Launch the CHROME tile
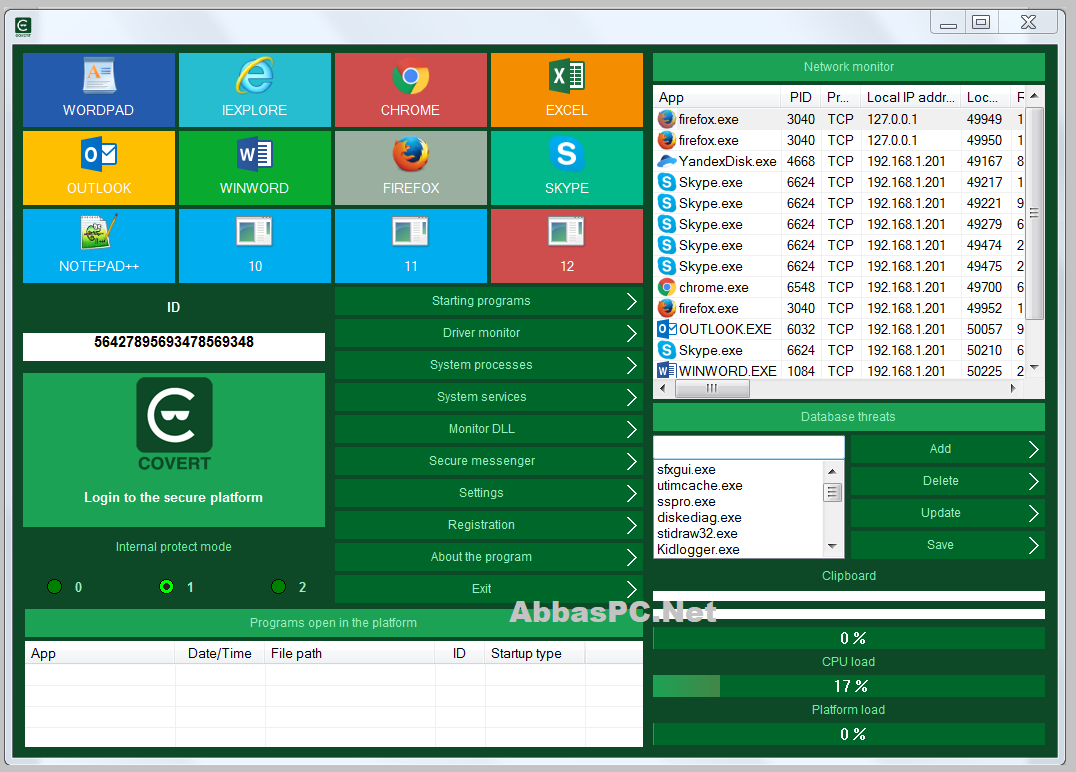Viewport: 1076px width, 772px height. [410, 90]
